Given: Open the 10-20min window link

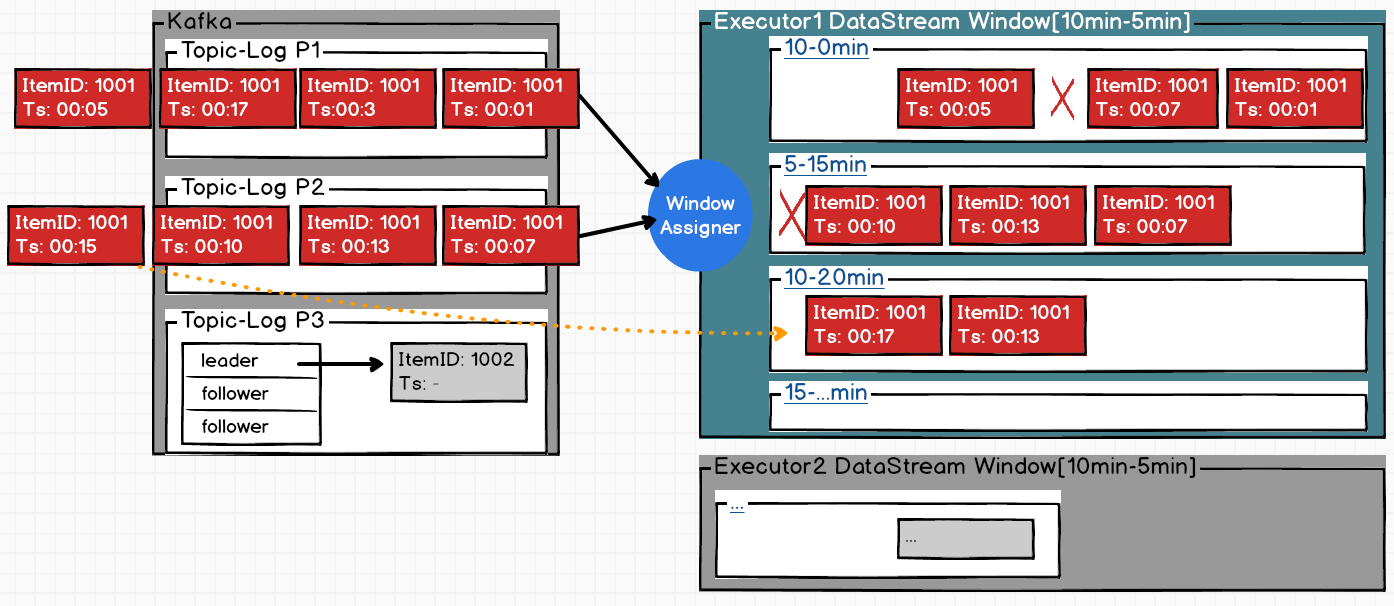Looking at the screenshot, I should pos(834,278).
